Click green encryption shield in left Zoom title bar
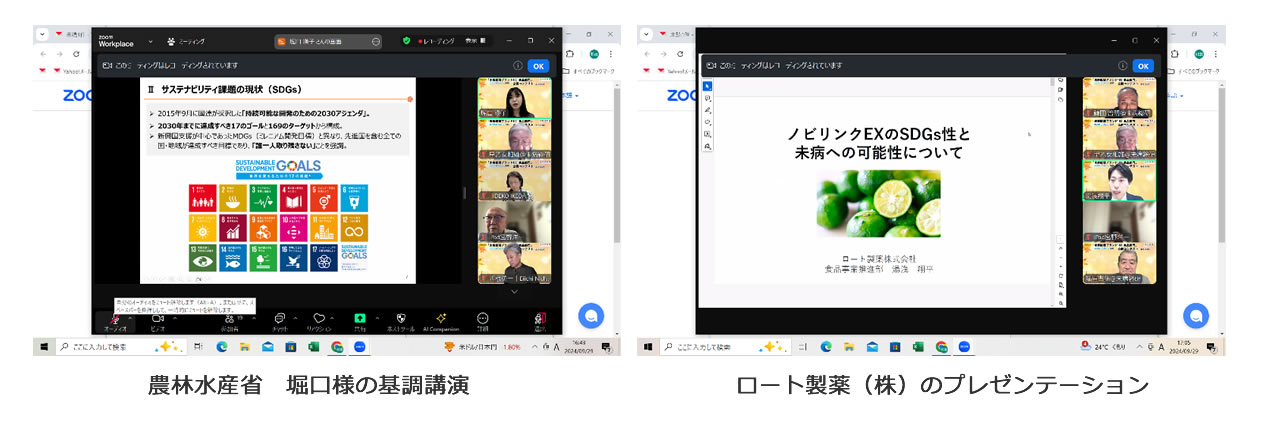Screen dimensions: 1270x429 [x=406, y=41]
